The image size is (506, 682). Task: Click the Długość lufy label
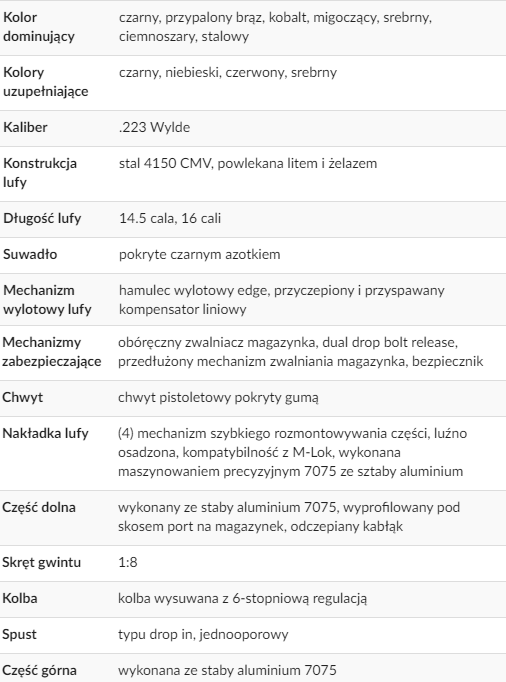[42, 218]
